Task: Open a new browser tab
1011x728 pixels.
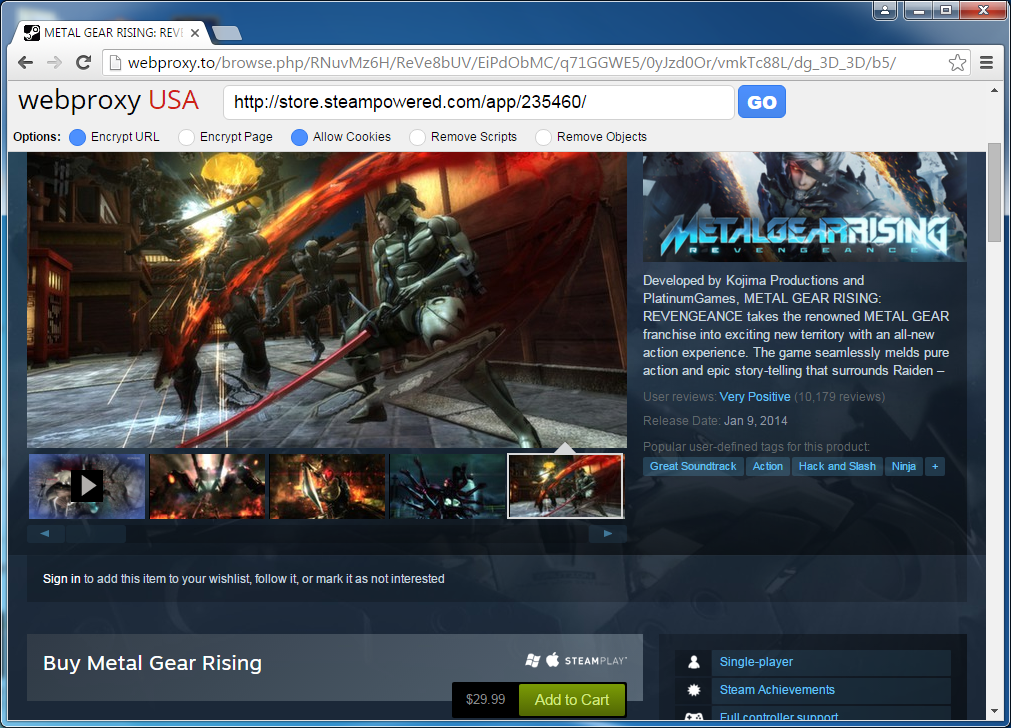Action: [x=227, y=33]
